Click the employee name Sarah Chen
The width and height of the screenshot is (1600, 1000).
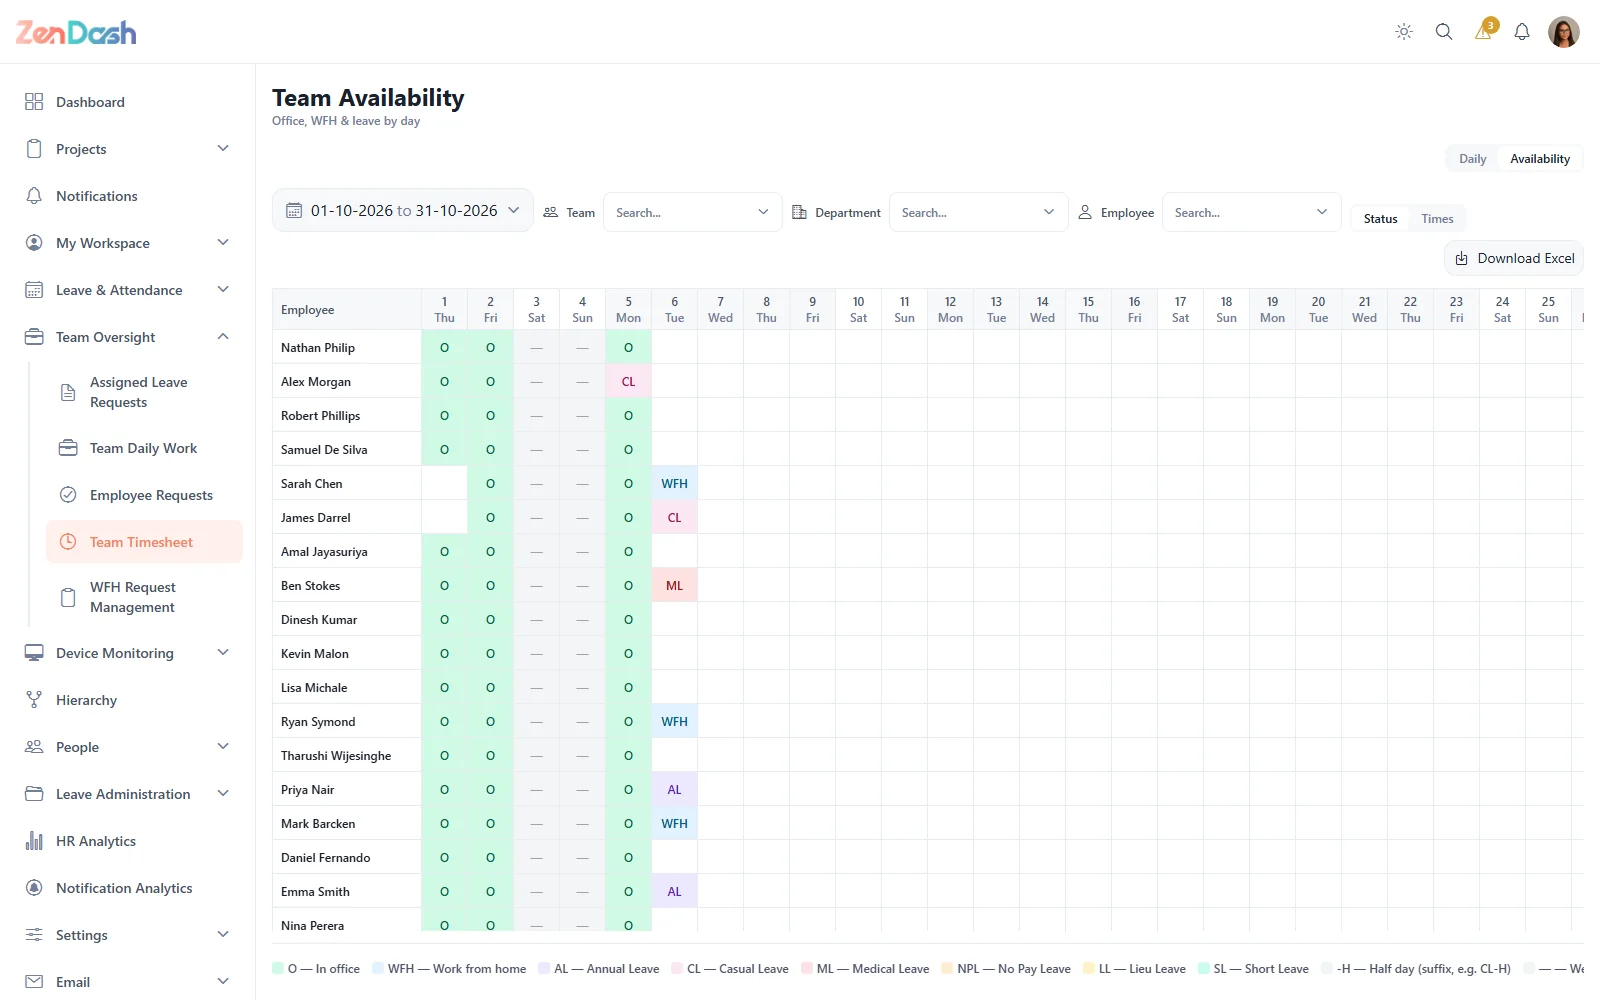coord(311,484)
